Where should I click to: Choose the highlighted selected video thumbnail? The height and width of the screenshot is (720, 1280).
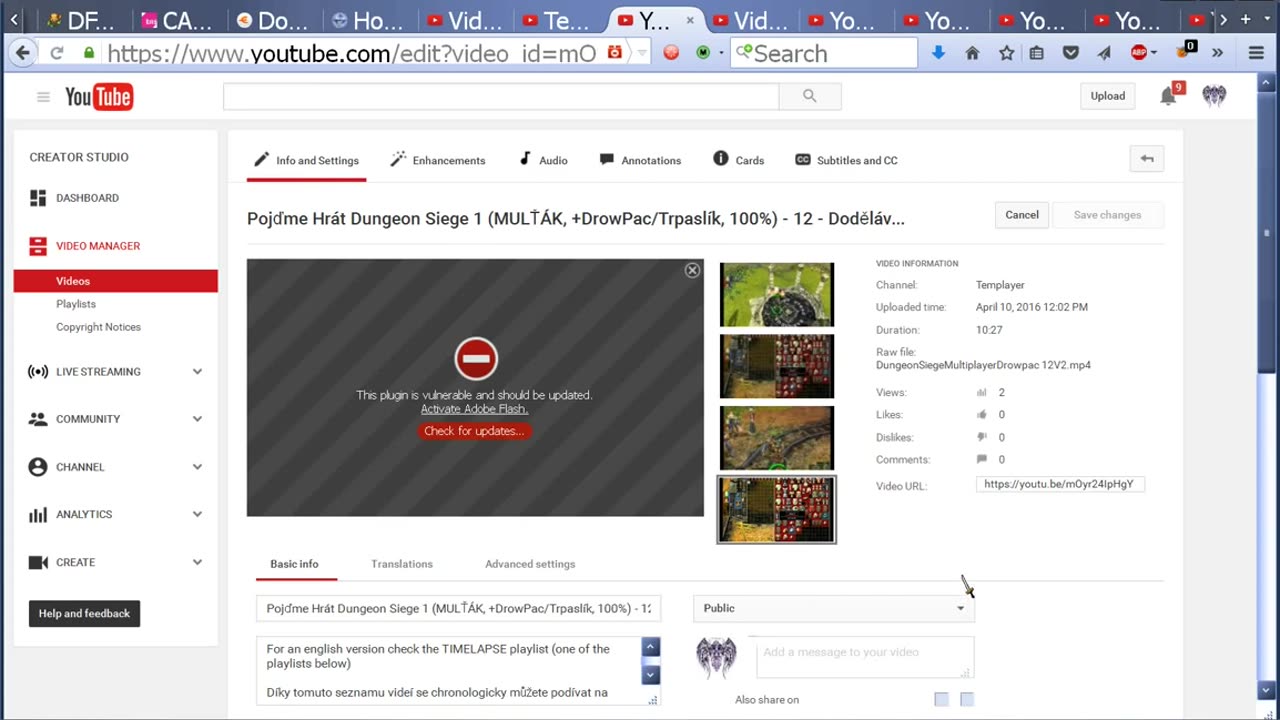click(x=776, y=510)
